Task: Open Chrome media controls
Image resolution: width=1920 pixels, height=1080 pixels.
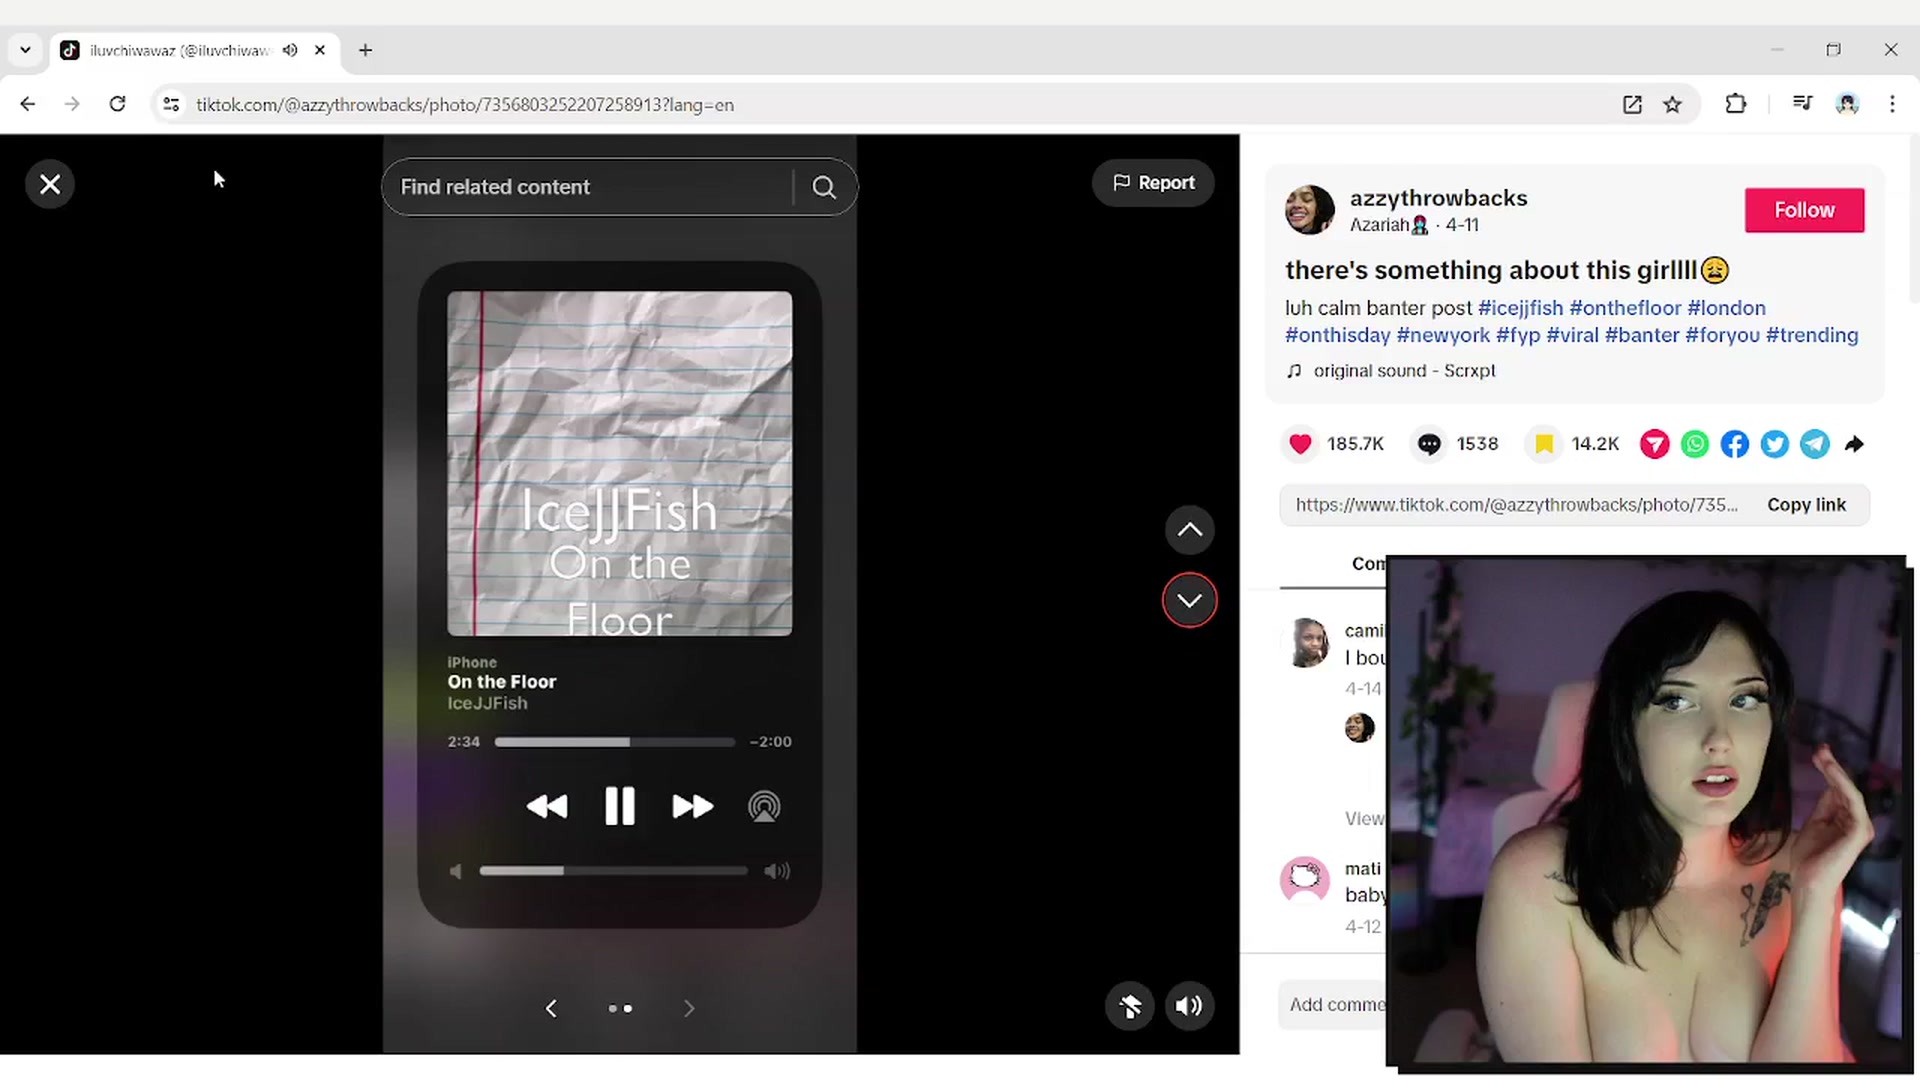Action: click(x=1802, y=104)
